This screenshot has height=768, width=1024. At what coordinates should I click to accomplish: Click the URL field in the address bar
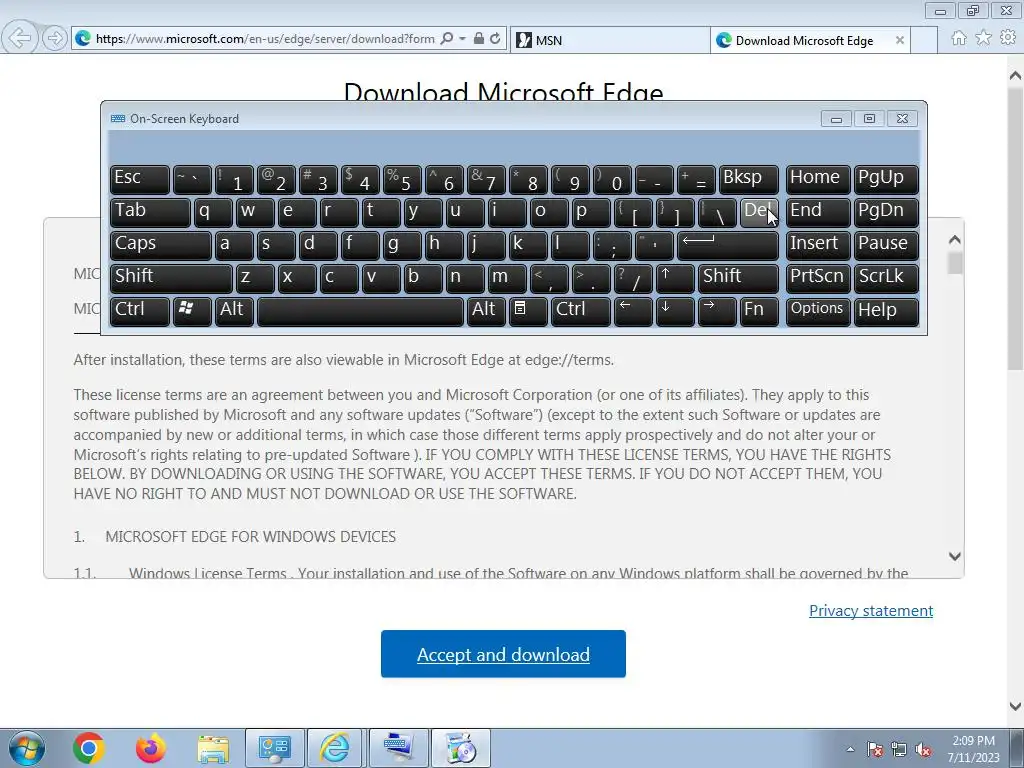264,39
